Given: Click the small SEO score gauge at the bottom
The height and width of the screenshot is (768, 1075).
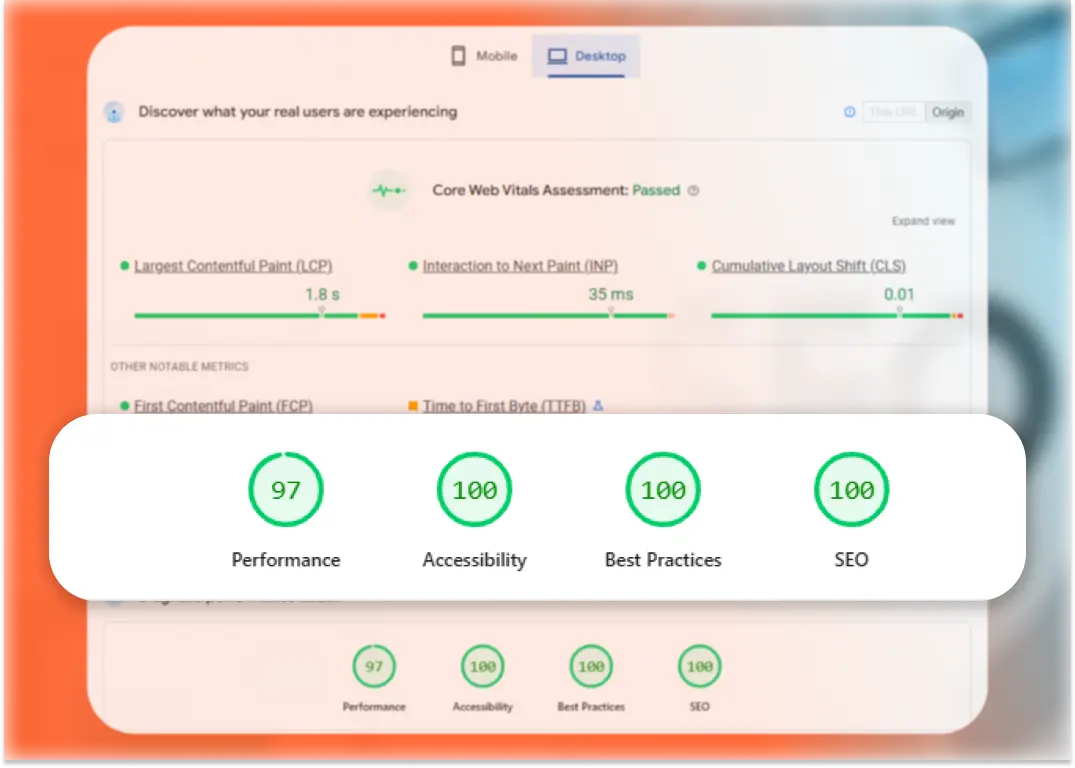Looking at the screenshot, I should click(699, 665).
